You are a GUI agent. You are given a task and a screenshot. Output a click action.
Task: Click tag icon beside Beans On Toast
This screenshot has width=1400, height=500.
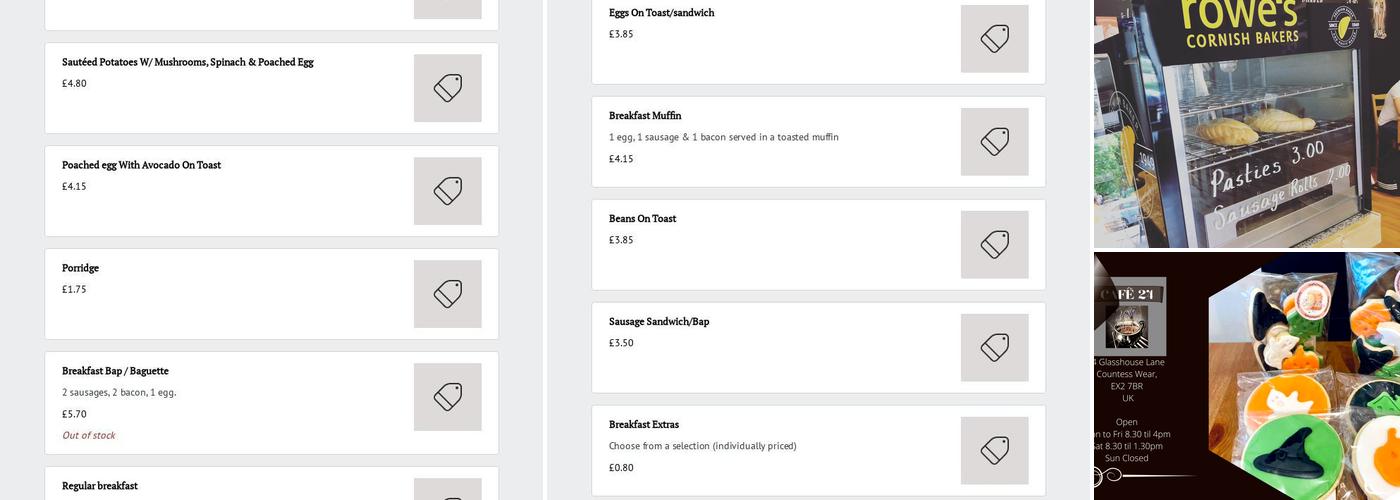[994, 245]
